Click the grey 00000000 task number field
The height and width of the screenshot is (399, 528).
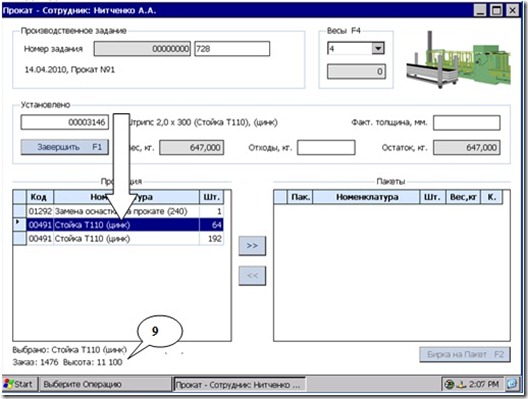142,49
